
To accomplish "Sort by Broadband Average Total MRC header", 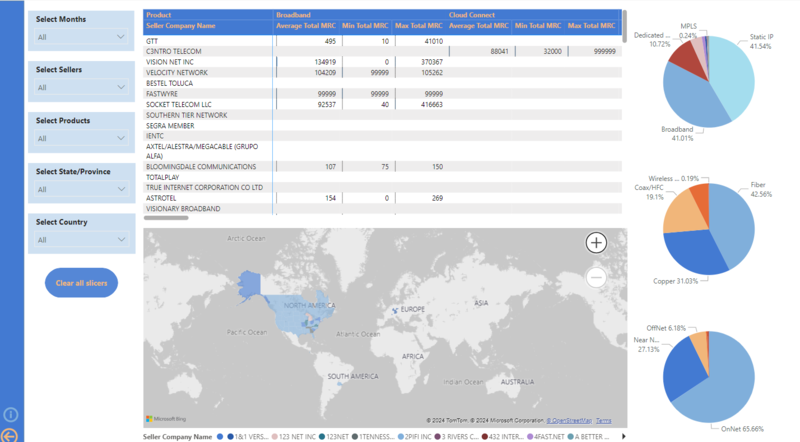I will pos(305,25).
